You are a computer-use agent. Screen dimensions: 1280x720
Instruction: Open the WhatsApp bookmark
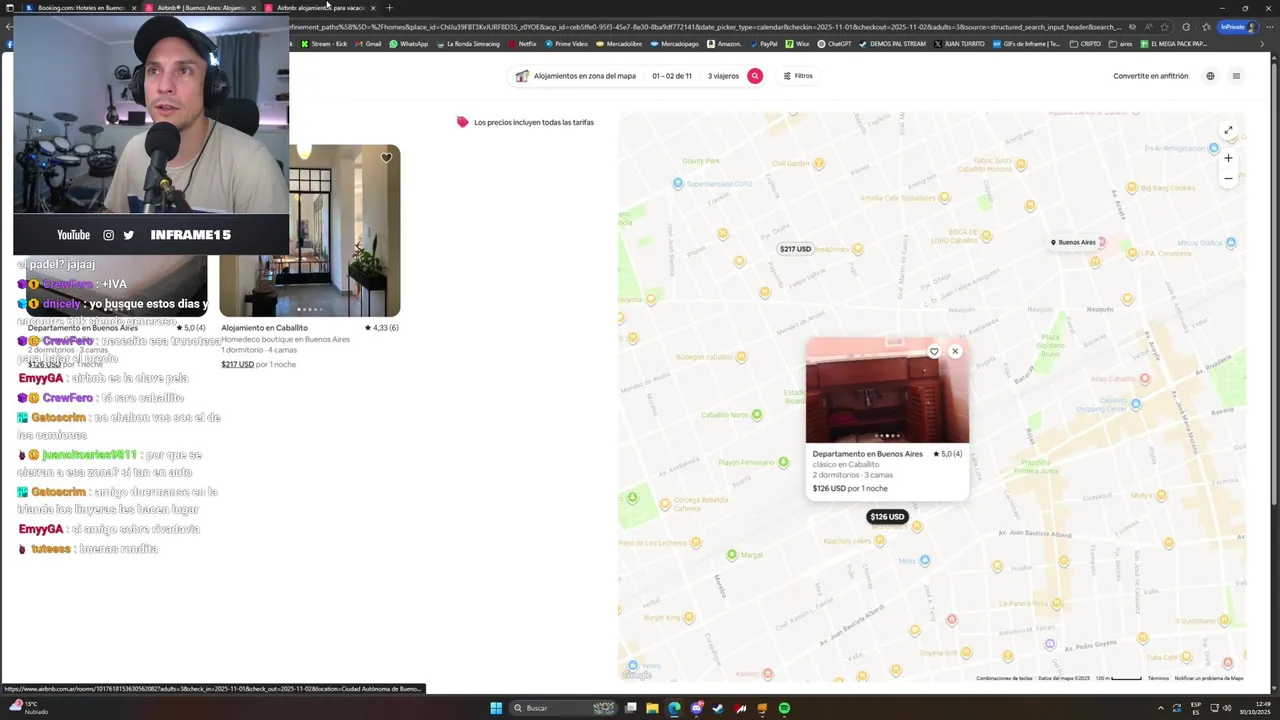(x=409, y=44)
